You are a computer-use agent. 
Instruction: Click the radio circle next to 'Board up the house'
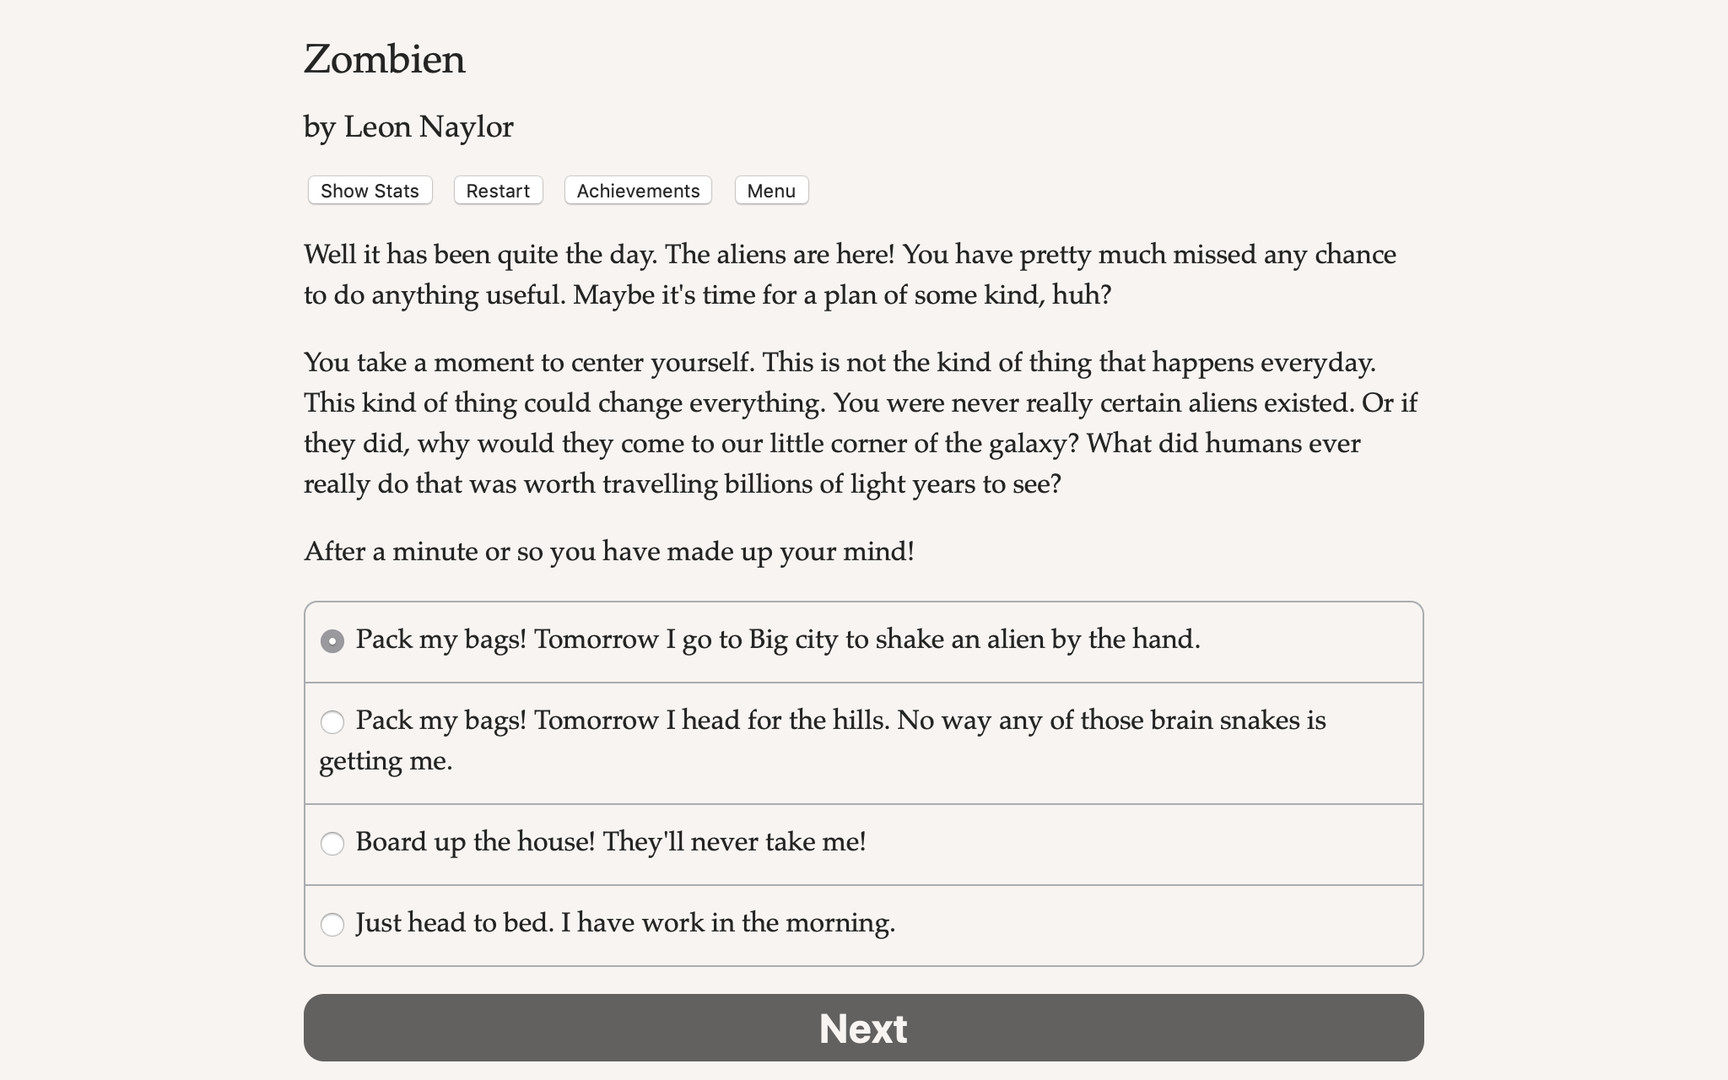pos(332,844)
